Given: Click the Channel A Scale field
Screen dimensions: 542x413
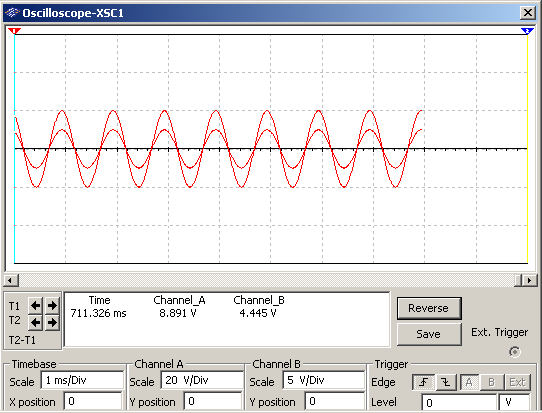Looking at the screenshot, I should (202, 381).
